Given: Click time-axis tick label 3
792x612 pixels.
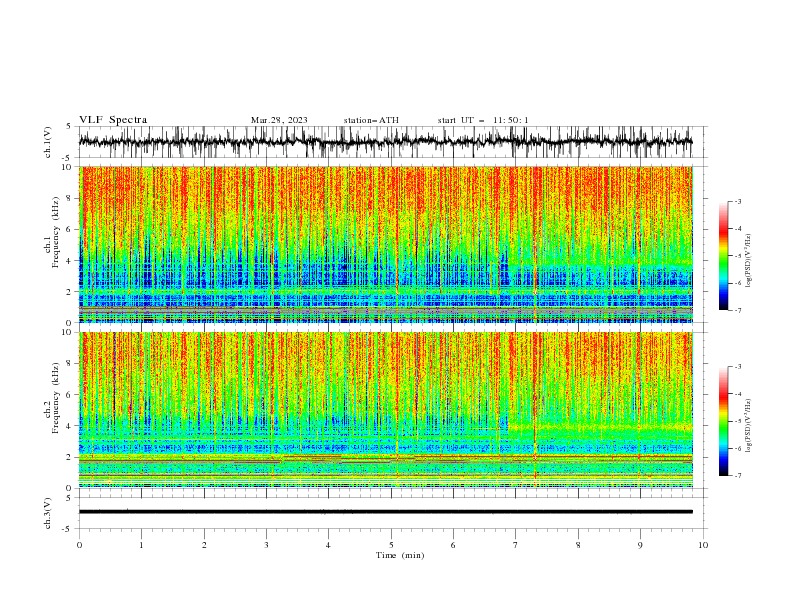Looking at the screenshot, I should tap(266, 545).
